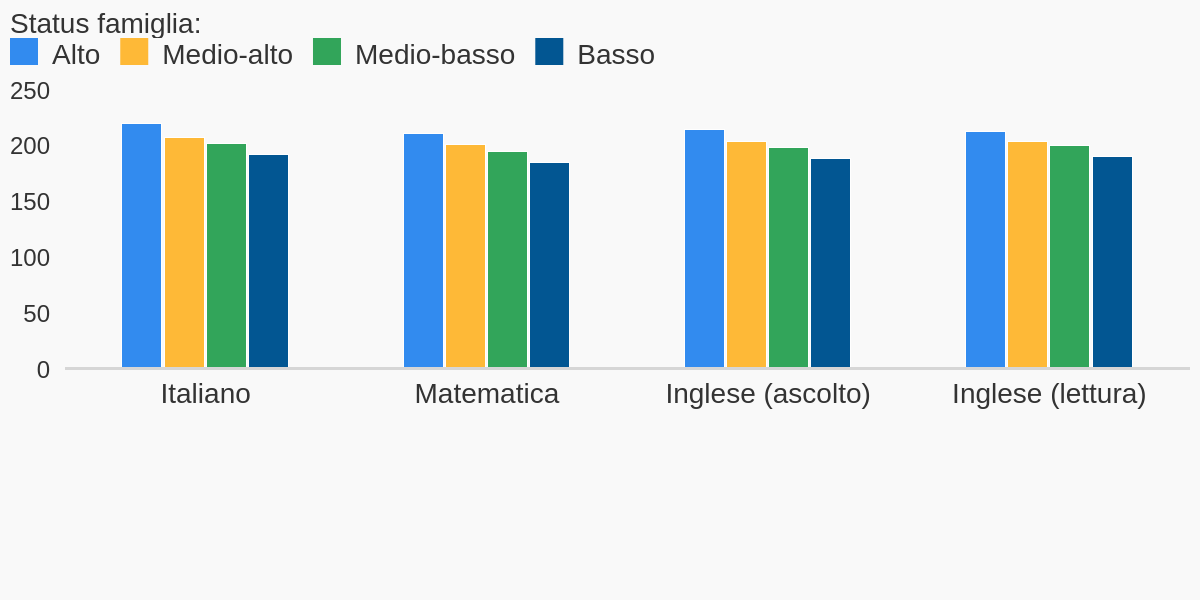Select the Basso bar for Inglese (ascolto)

point(830,263)
